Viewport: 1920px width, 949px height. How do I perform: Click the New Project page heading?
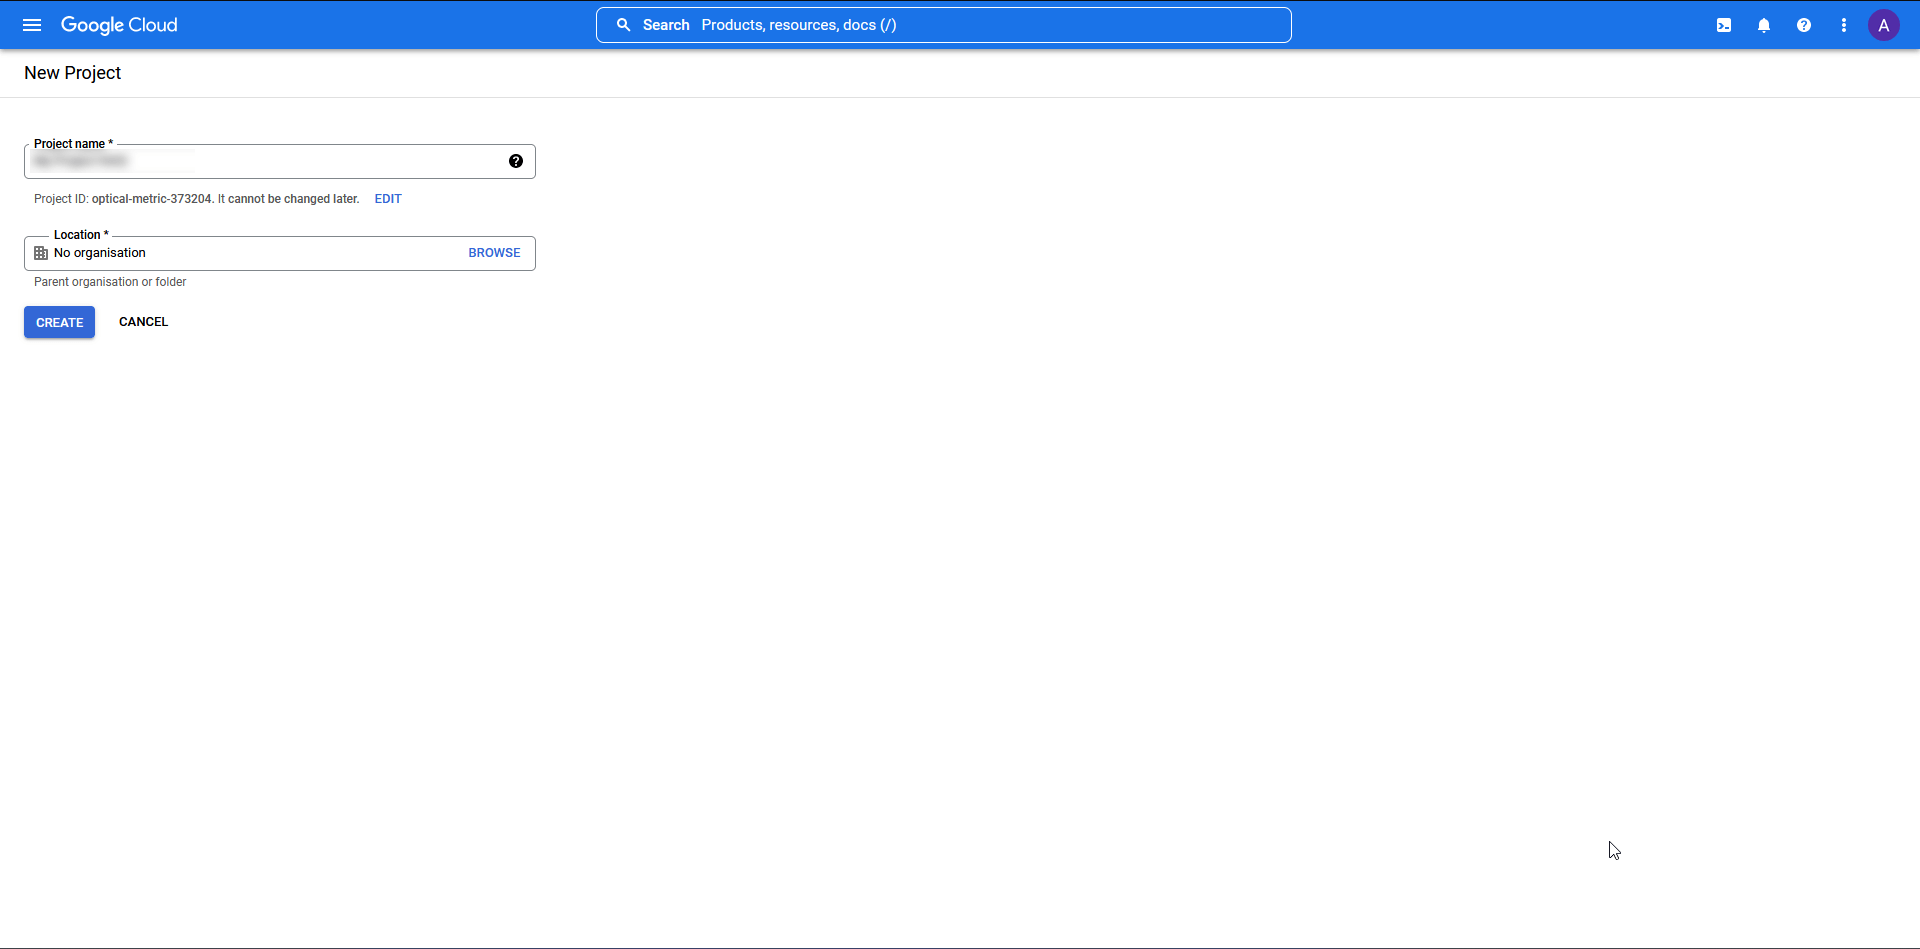(72, 72)
